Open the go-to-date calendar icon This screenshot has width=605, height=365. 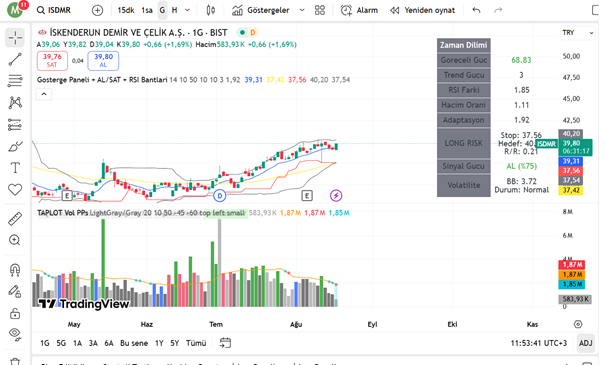(x=225, y=343)
